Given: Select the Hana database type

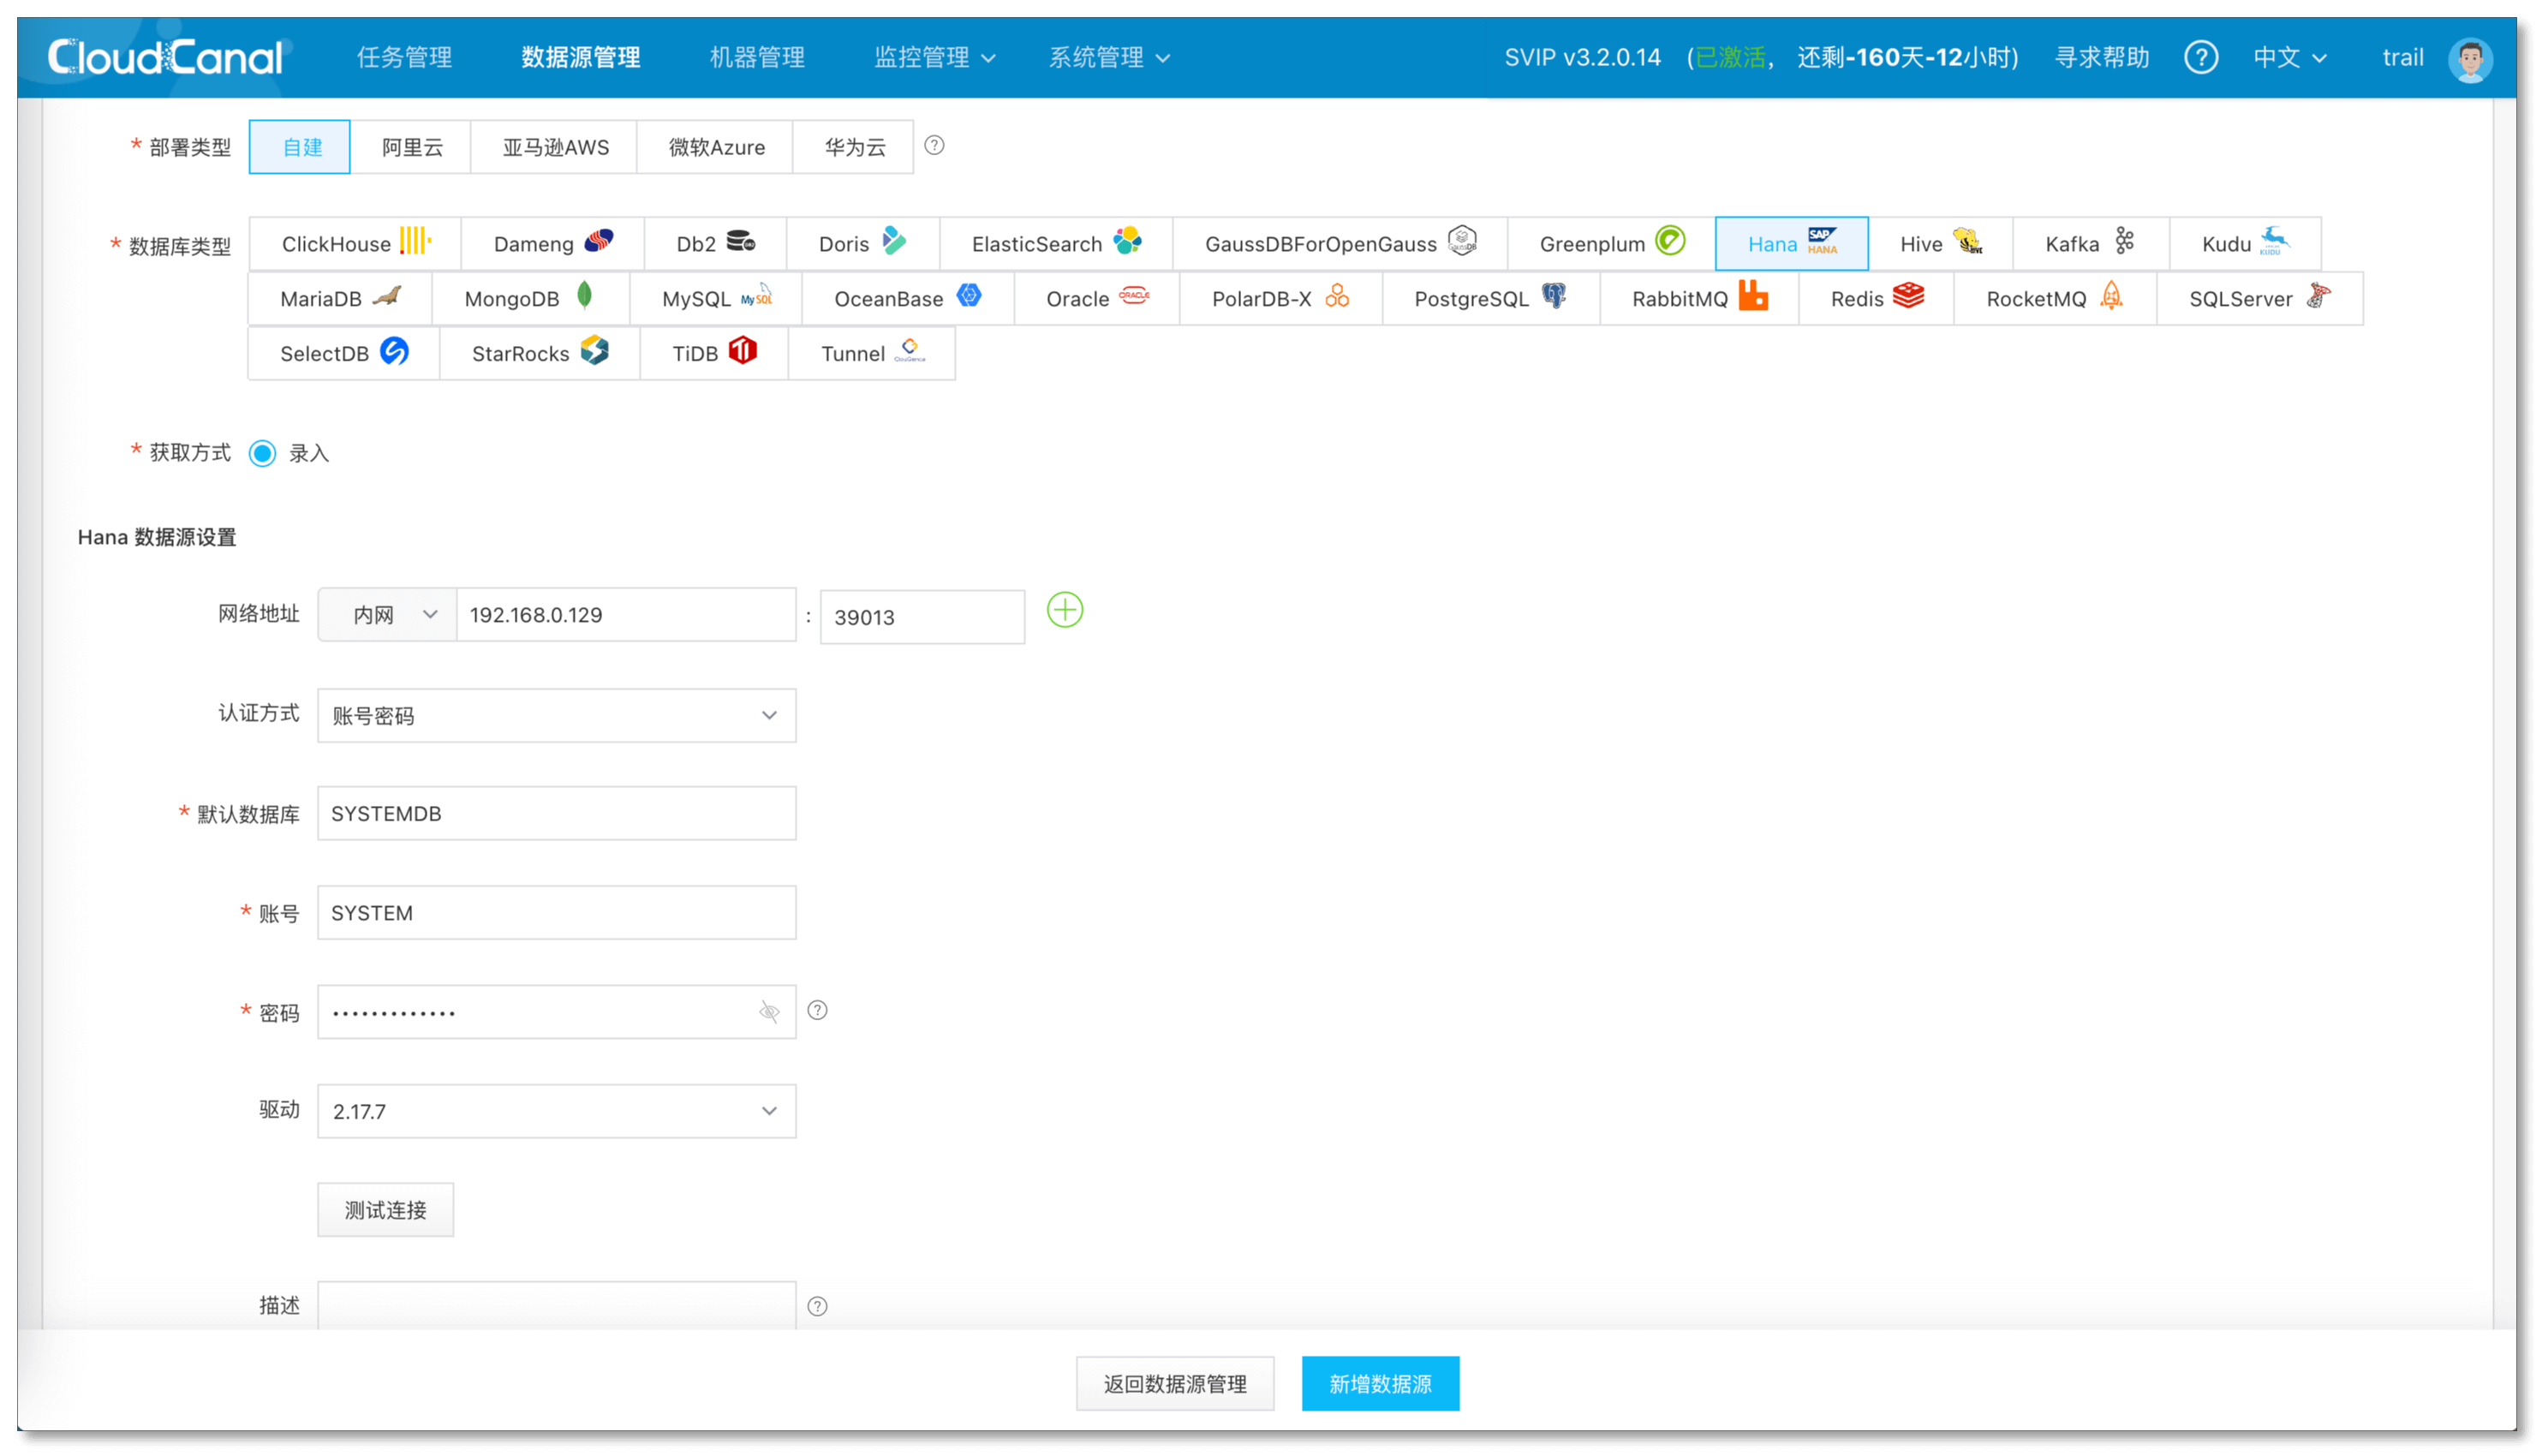Looking at the screenshot, I should [x=1790, y=243].
